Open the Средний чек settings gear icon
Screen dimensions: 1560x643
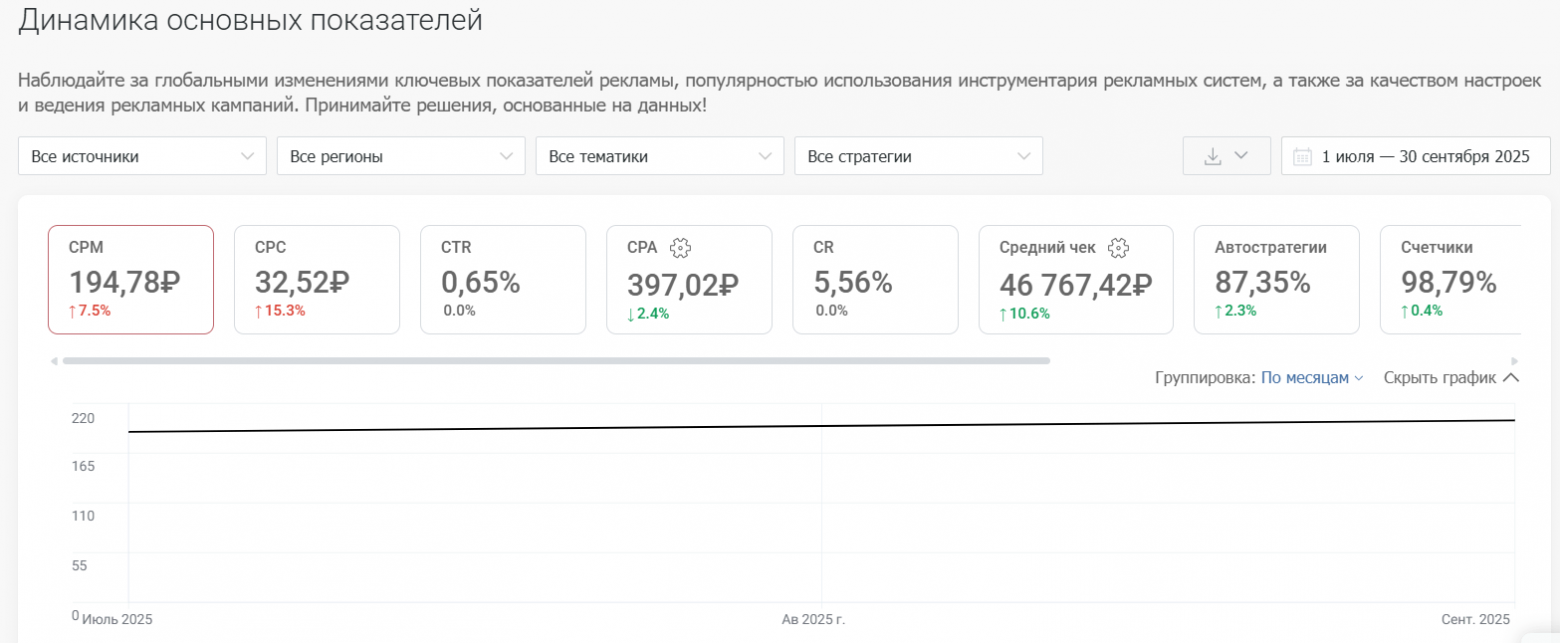point(1119,248)
